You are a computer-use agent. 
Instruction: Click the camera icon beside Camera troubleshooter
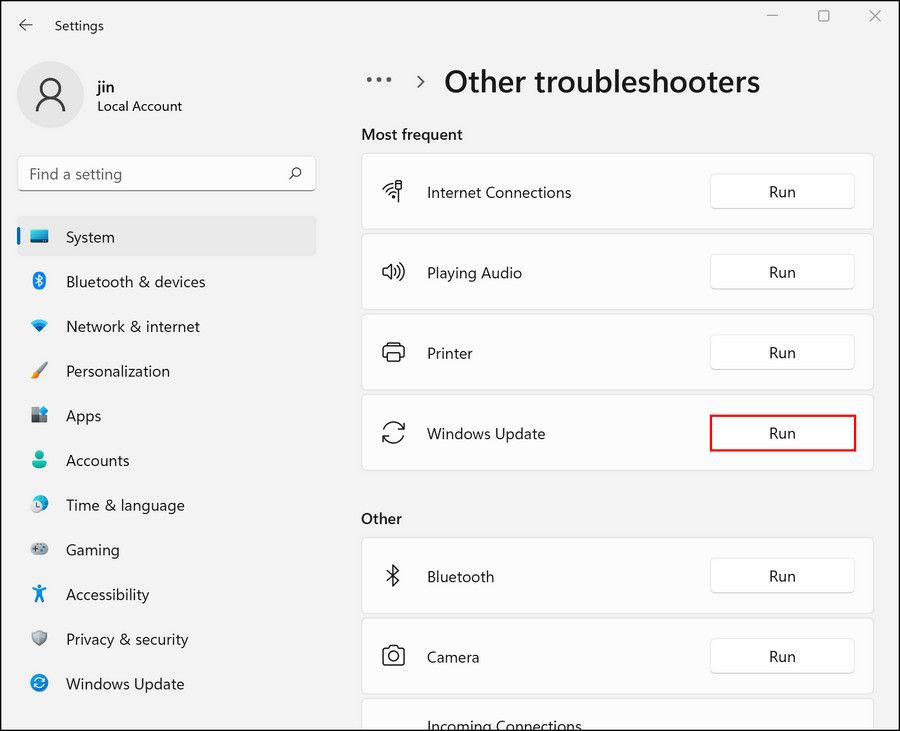394,656
